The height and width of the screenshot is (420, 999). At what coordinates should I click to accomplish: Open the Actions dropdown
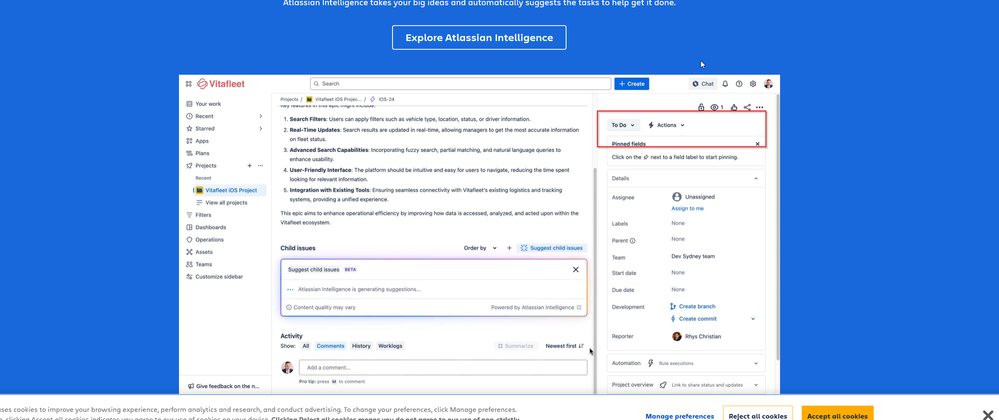(x=666, y=125)
